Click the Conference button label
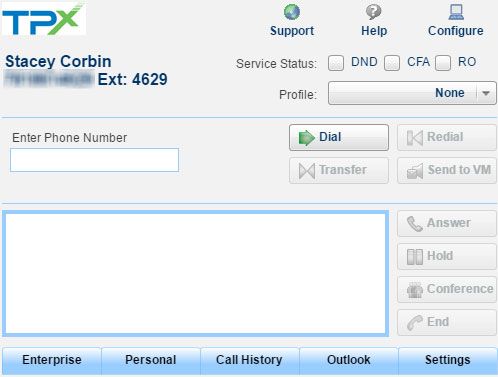The width and height of the screenshot is (498, 377). tap(460, 289)
